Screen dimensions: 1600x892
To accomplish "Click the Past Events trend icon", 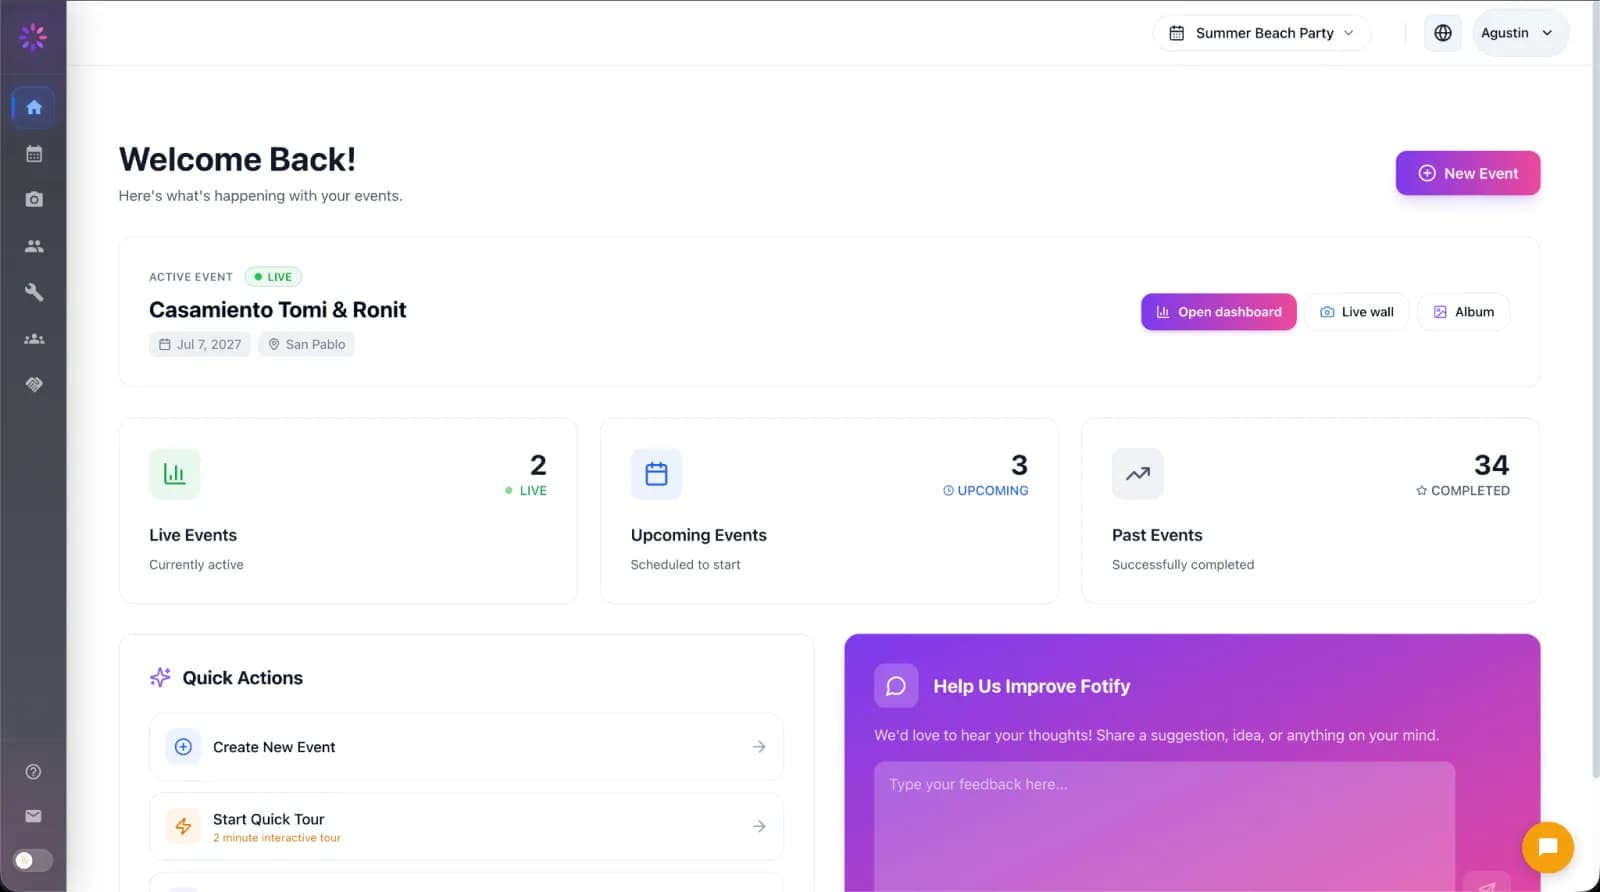I will pos(1137,474).
